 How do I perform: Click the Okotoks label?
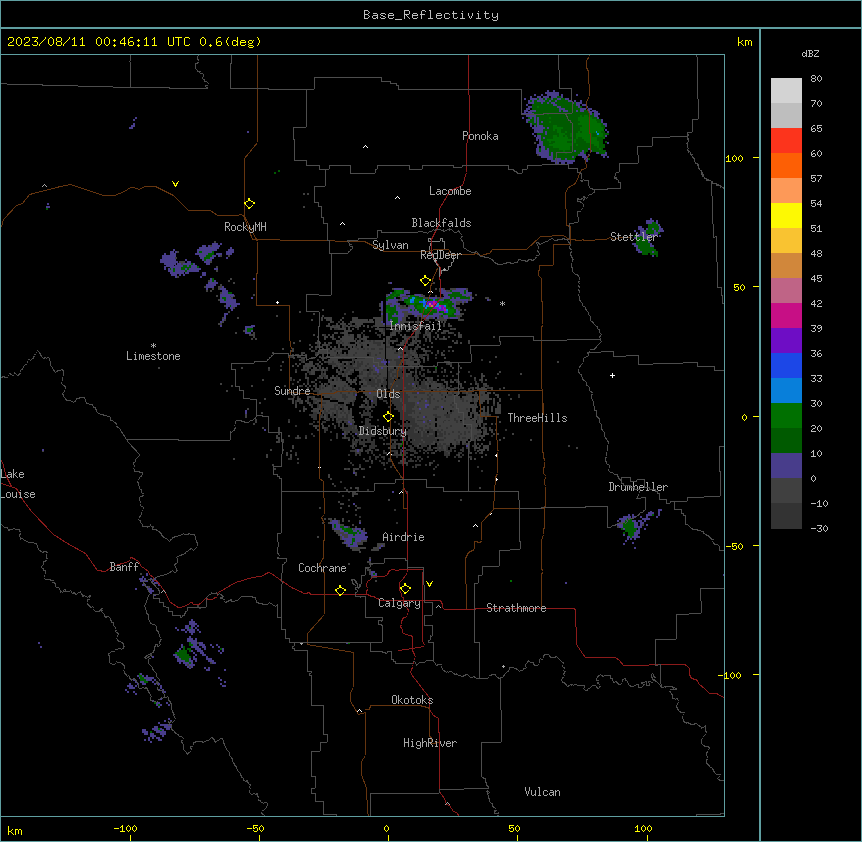click(x=412, y=700)
